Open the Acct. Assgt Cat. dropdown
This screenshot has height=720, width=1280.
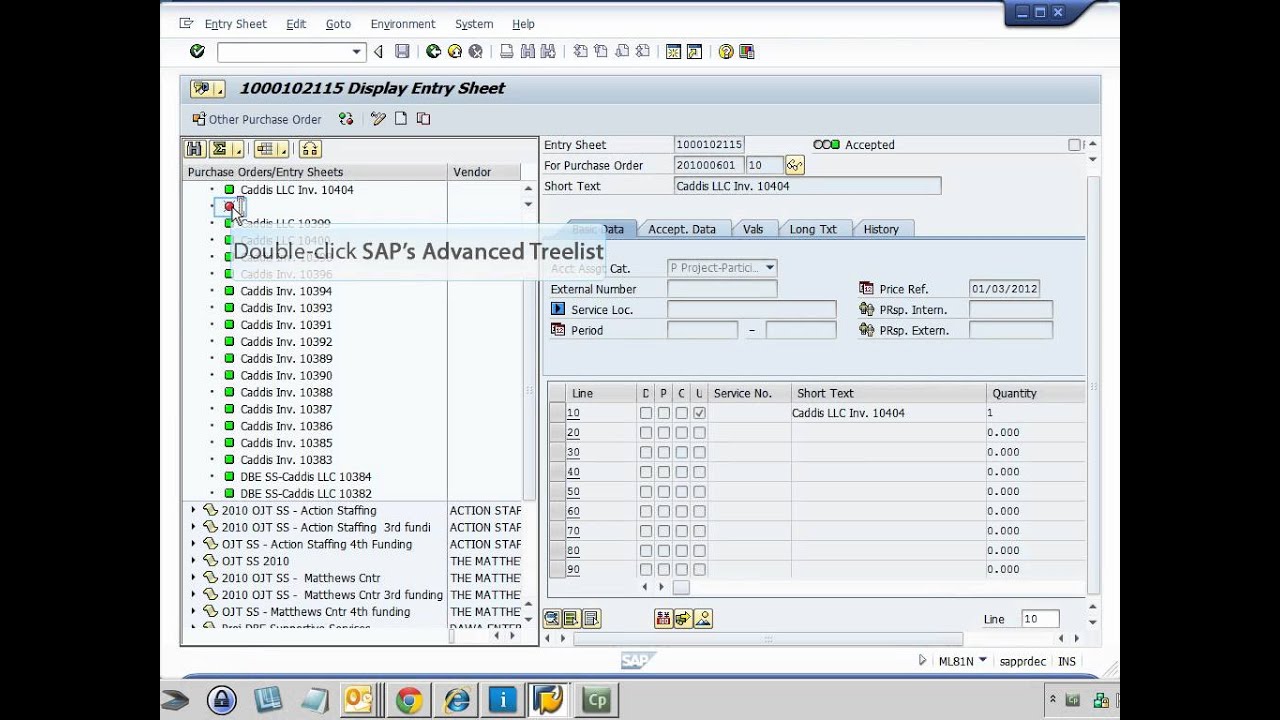coord(769,268)
